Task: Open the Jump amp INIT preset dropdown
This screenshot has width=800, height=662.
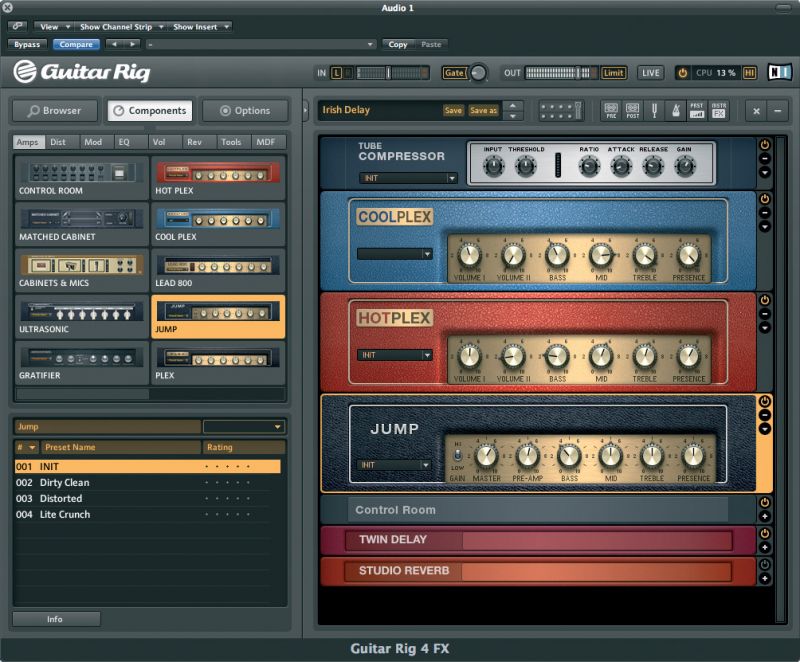Action: pos(394,465)
